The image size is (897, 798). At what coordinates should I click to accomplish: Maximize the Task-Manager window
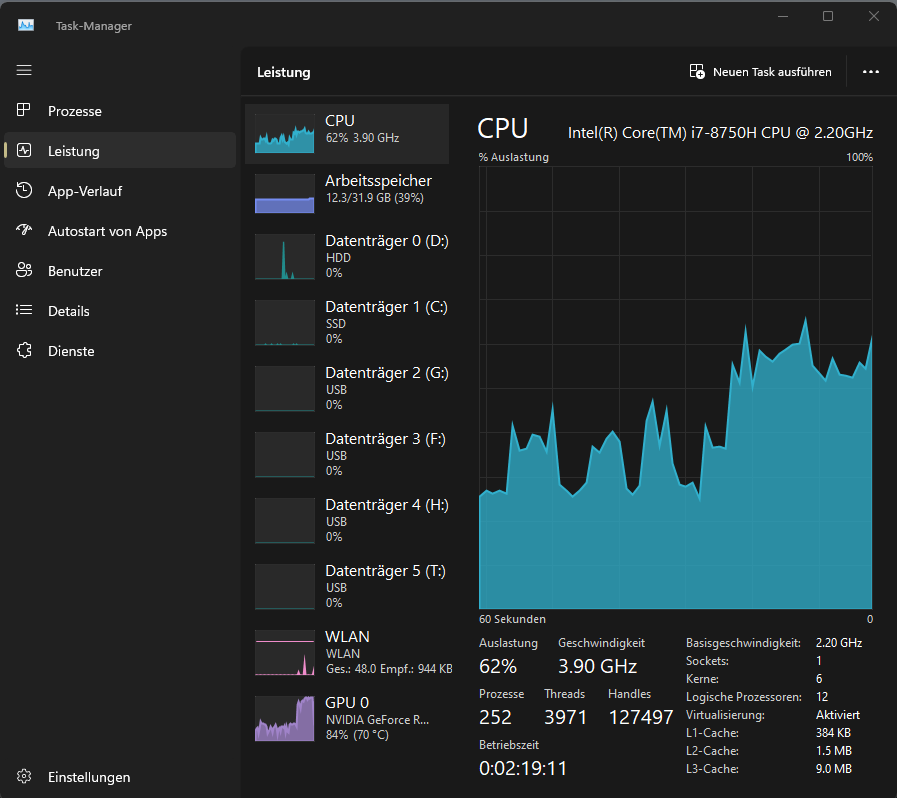pyautogui.click(x=828, y=16)
